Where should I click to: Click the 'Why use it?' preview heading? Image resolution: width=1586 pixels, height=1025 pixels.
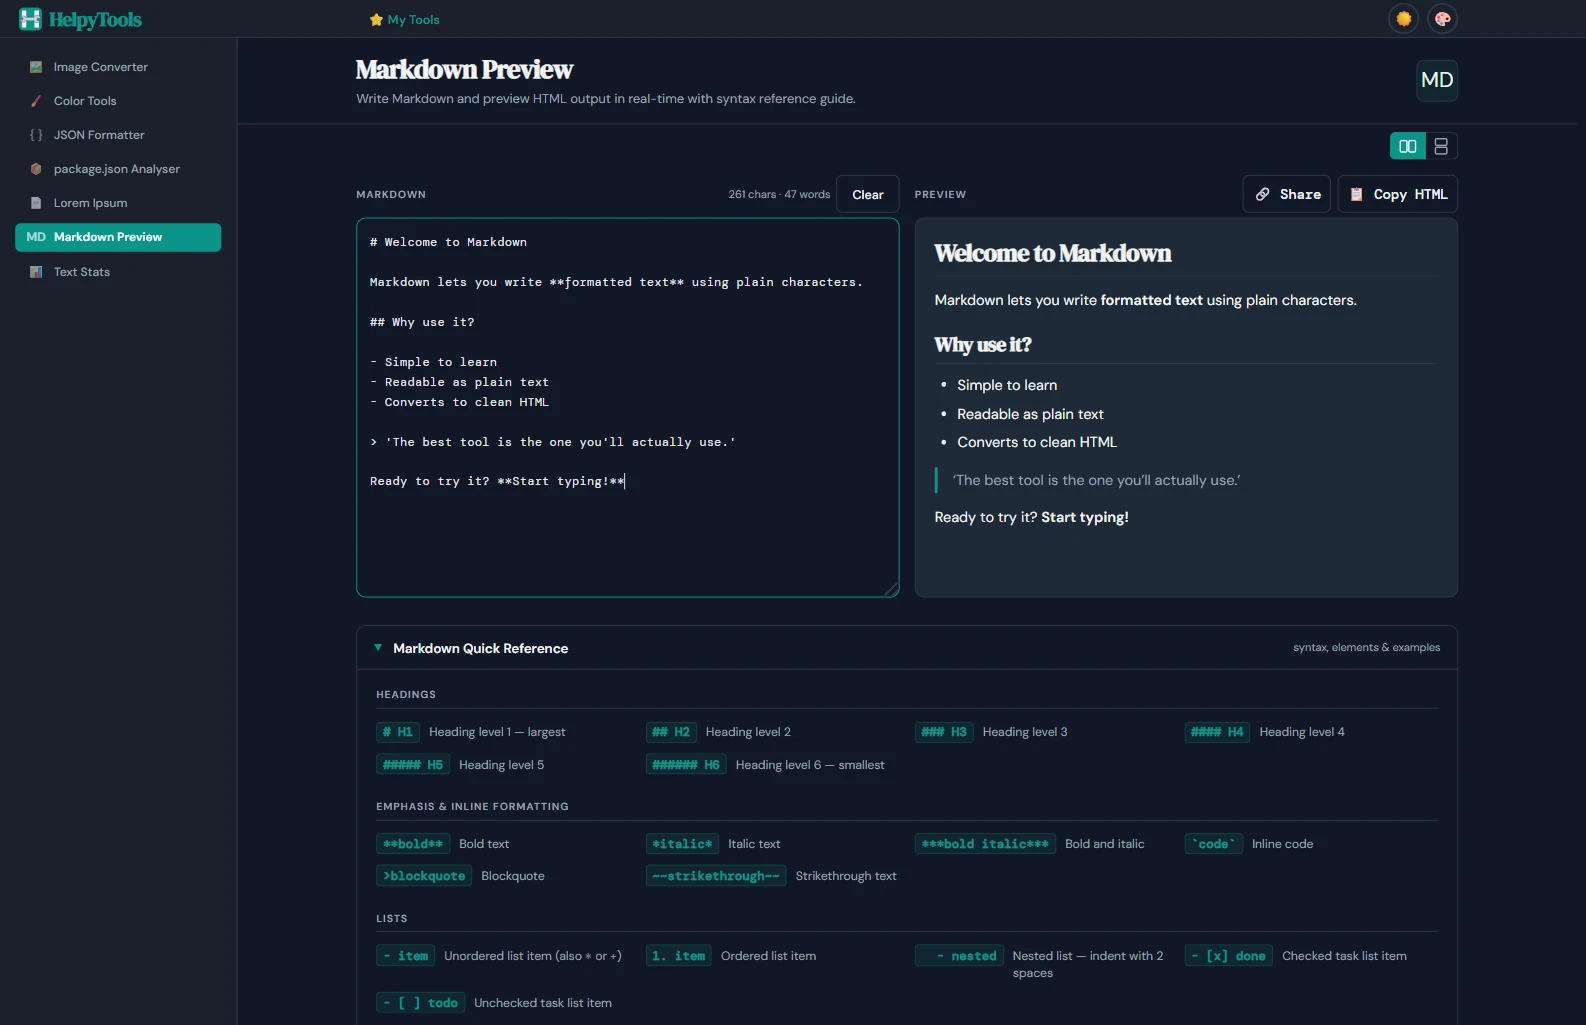pos(982,345)
